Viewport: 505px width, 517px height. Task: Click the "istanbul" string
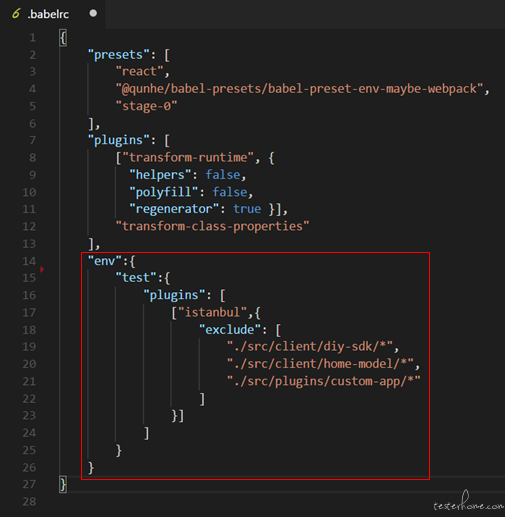[x=212, y=312]
